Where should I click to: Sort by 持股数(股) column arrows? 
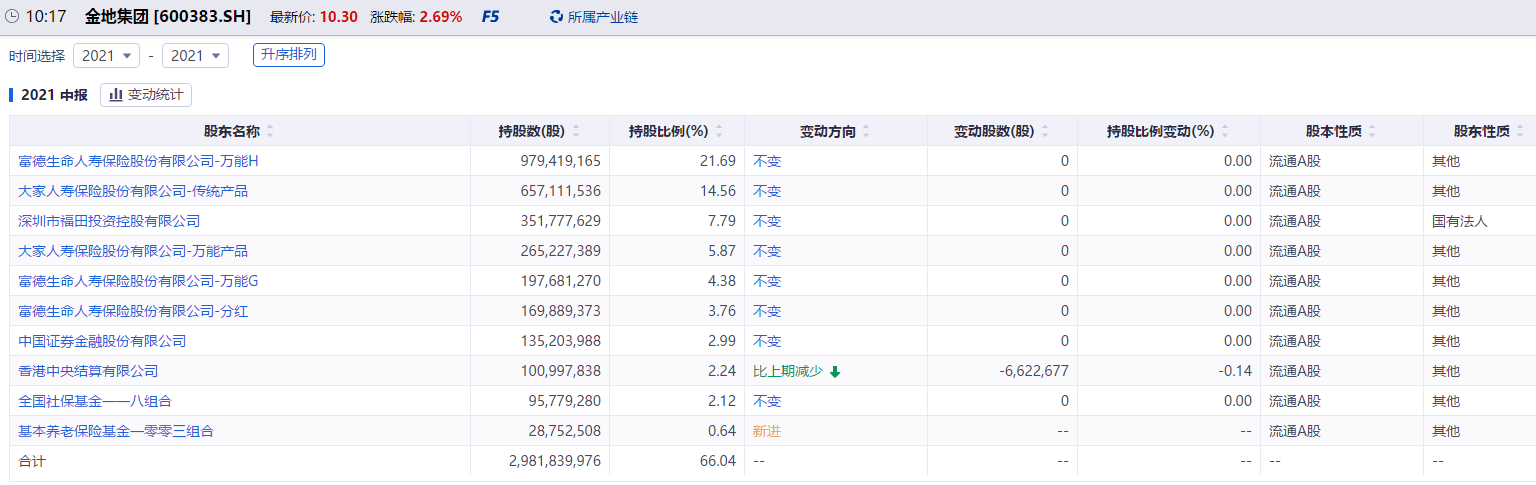pos(575,131)
